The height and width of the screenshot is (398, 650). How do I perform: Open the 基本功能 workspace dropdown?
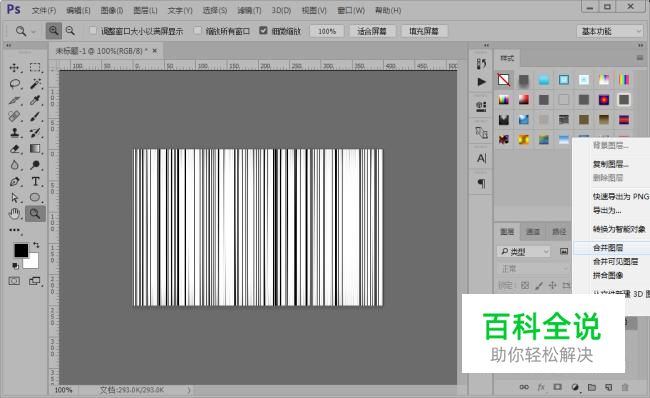(610, 31)
